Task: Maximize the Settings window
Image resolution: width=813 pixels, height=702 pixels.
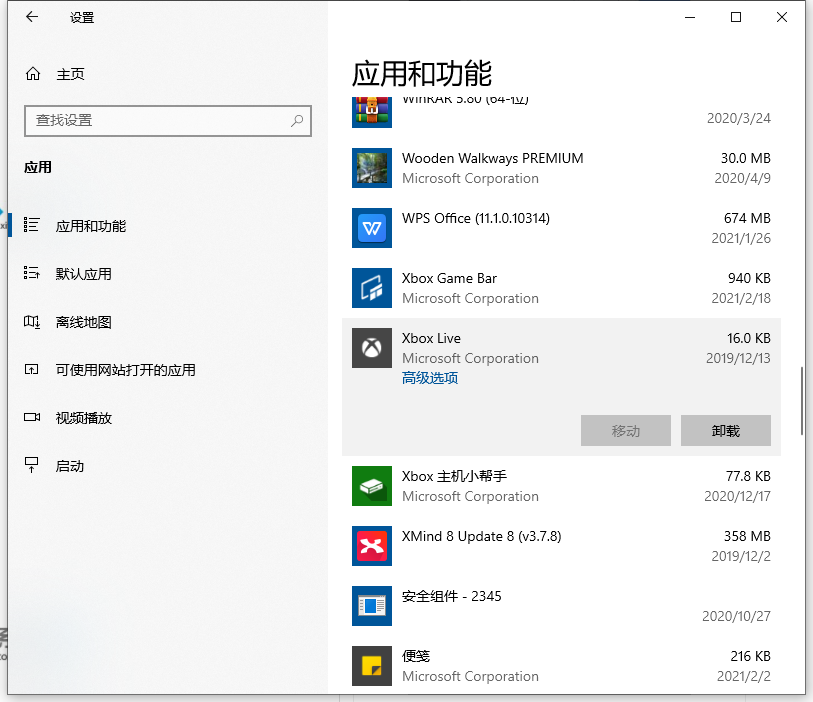Action: pyautogui.click(x=735, y=17)
